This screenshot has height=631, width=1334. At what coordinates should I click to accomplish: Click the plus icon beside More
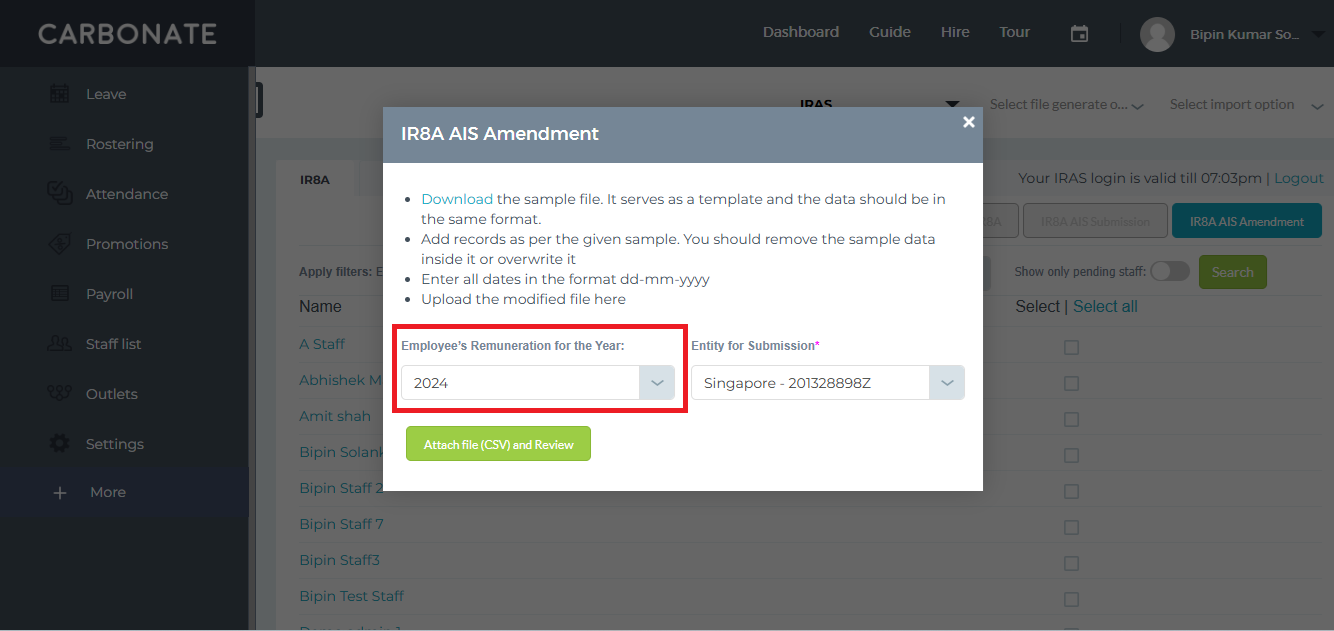point(59,492)
